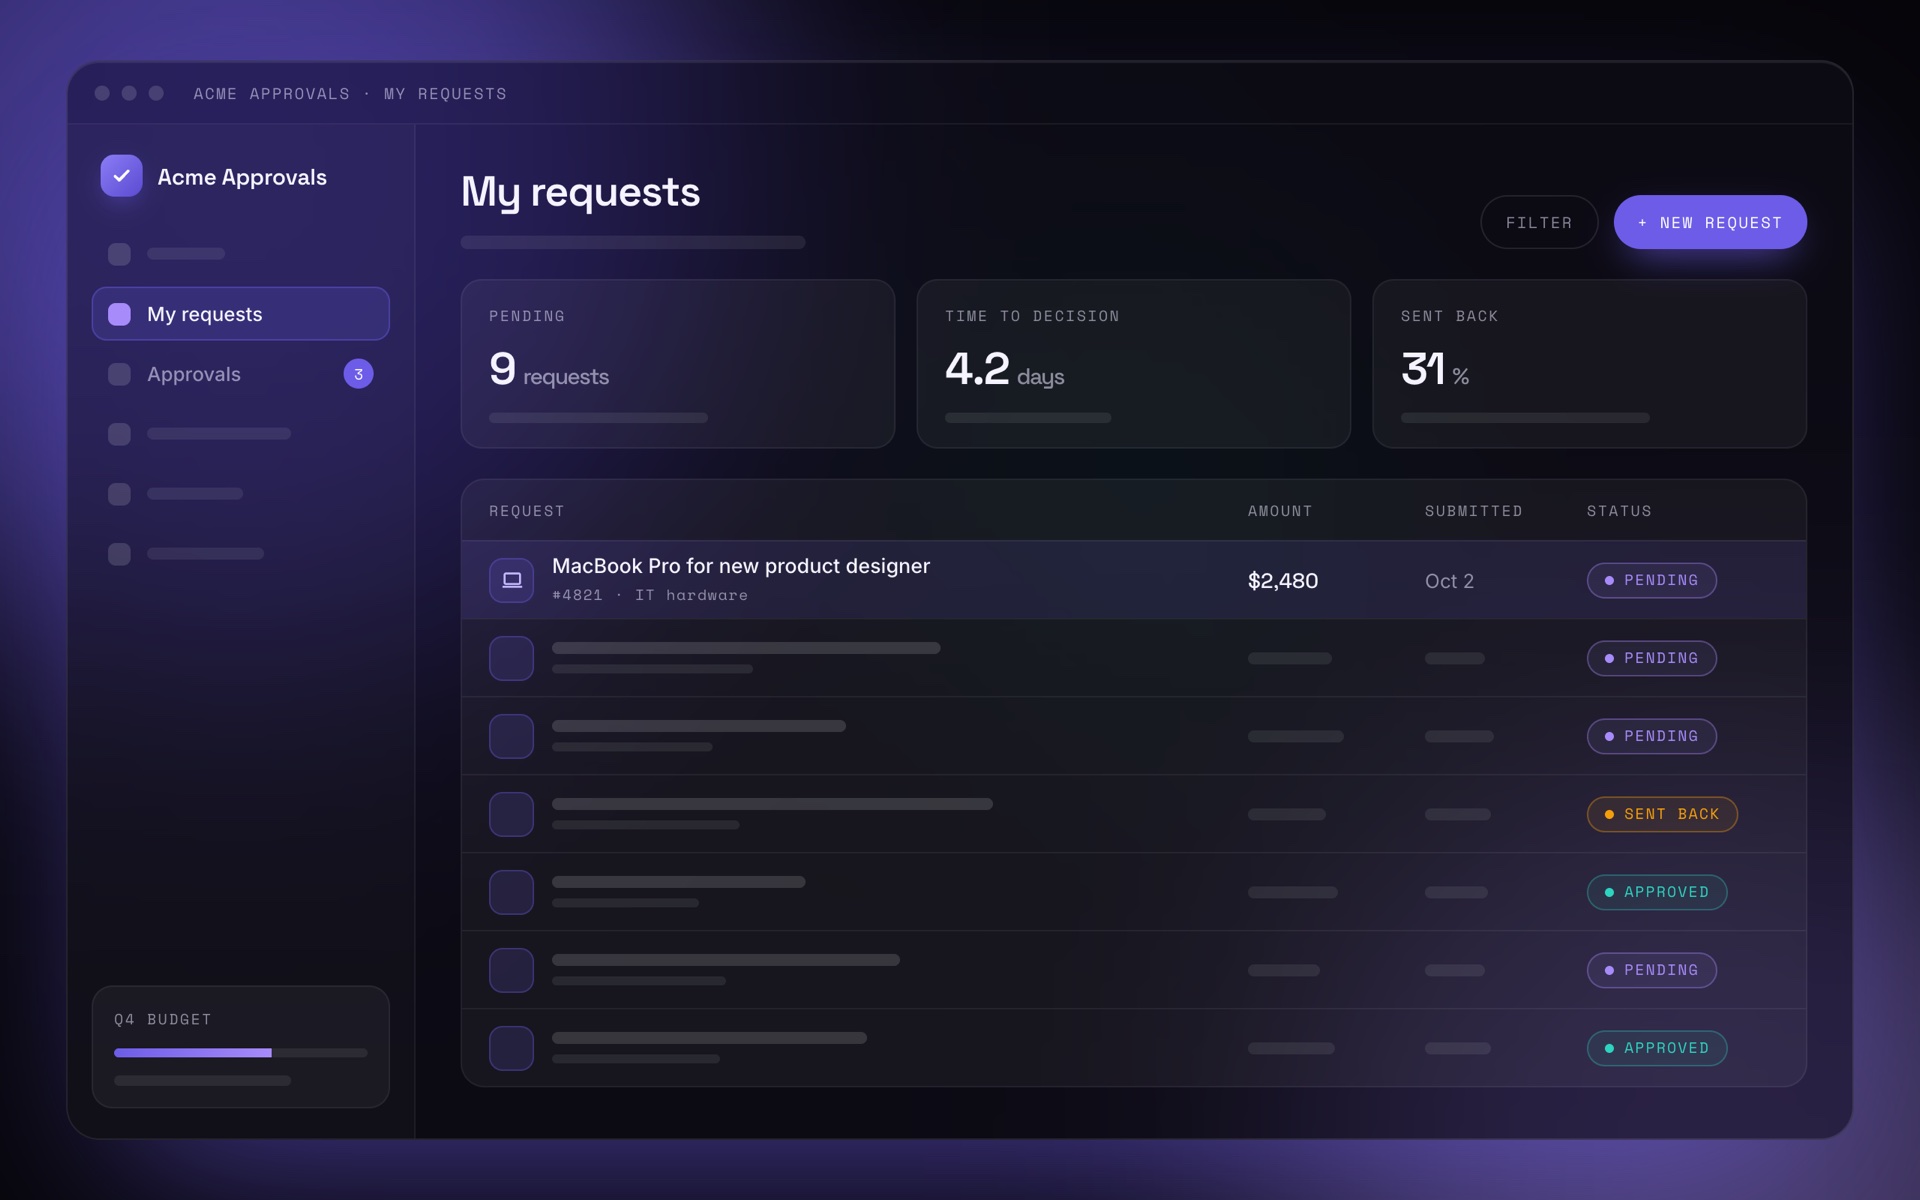Open the Sent Back 31% card
This screenshot has width=1920, height=1200.
pyautogui.click(x=1589, y=364)
